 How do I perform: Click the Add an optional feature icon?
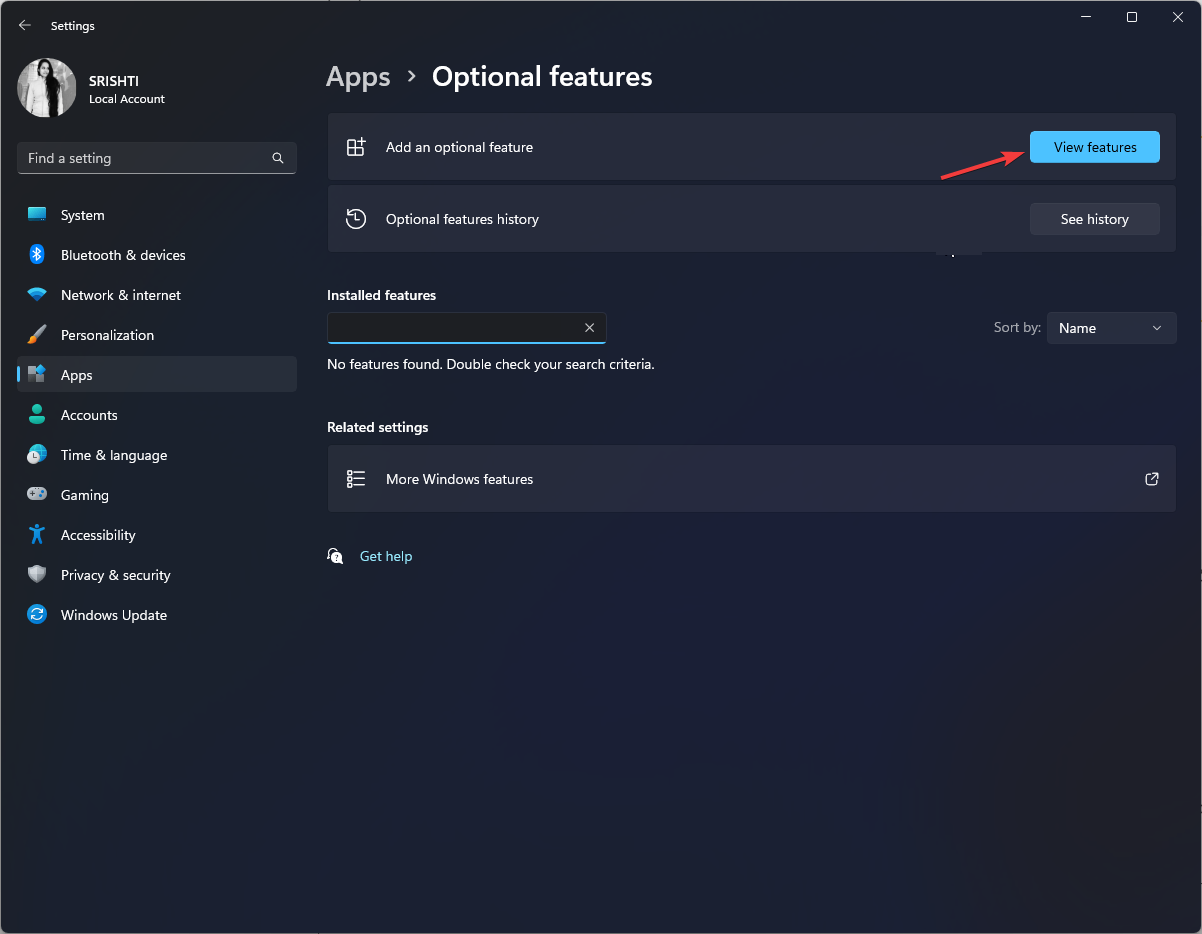click(356, 147)
